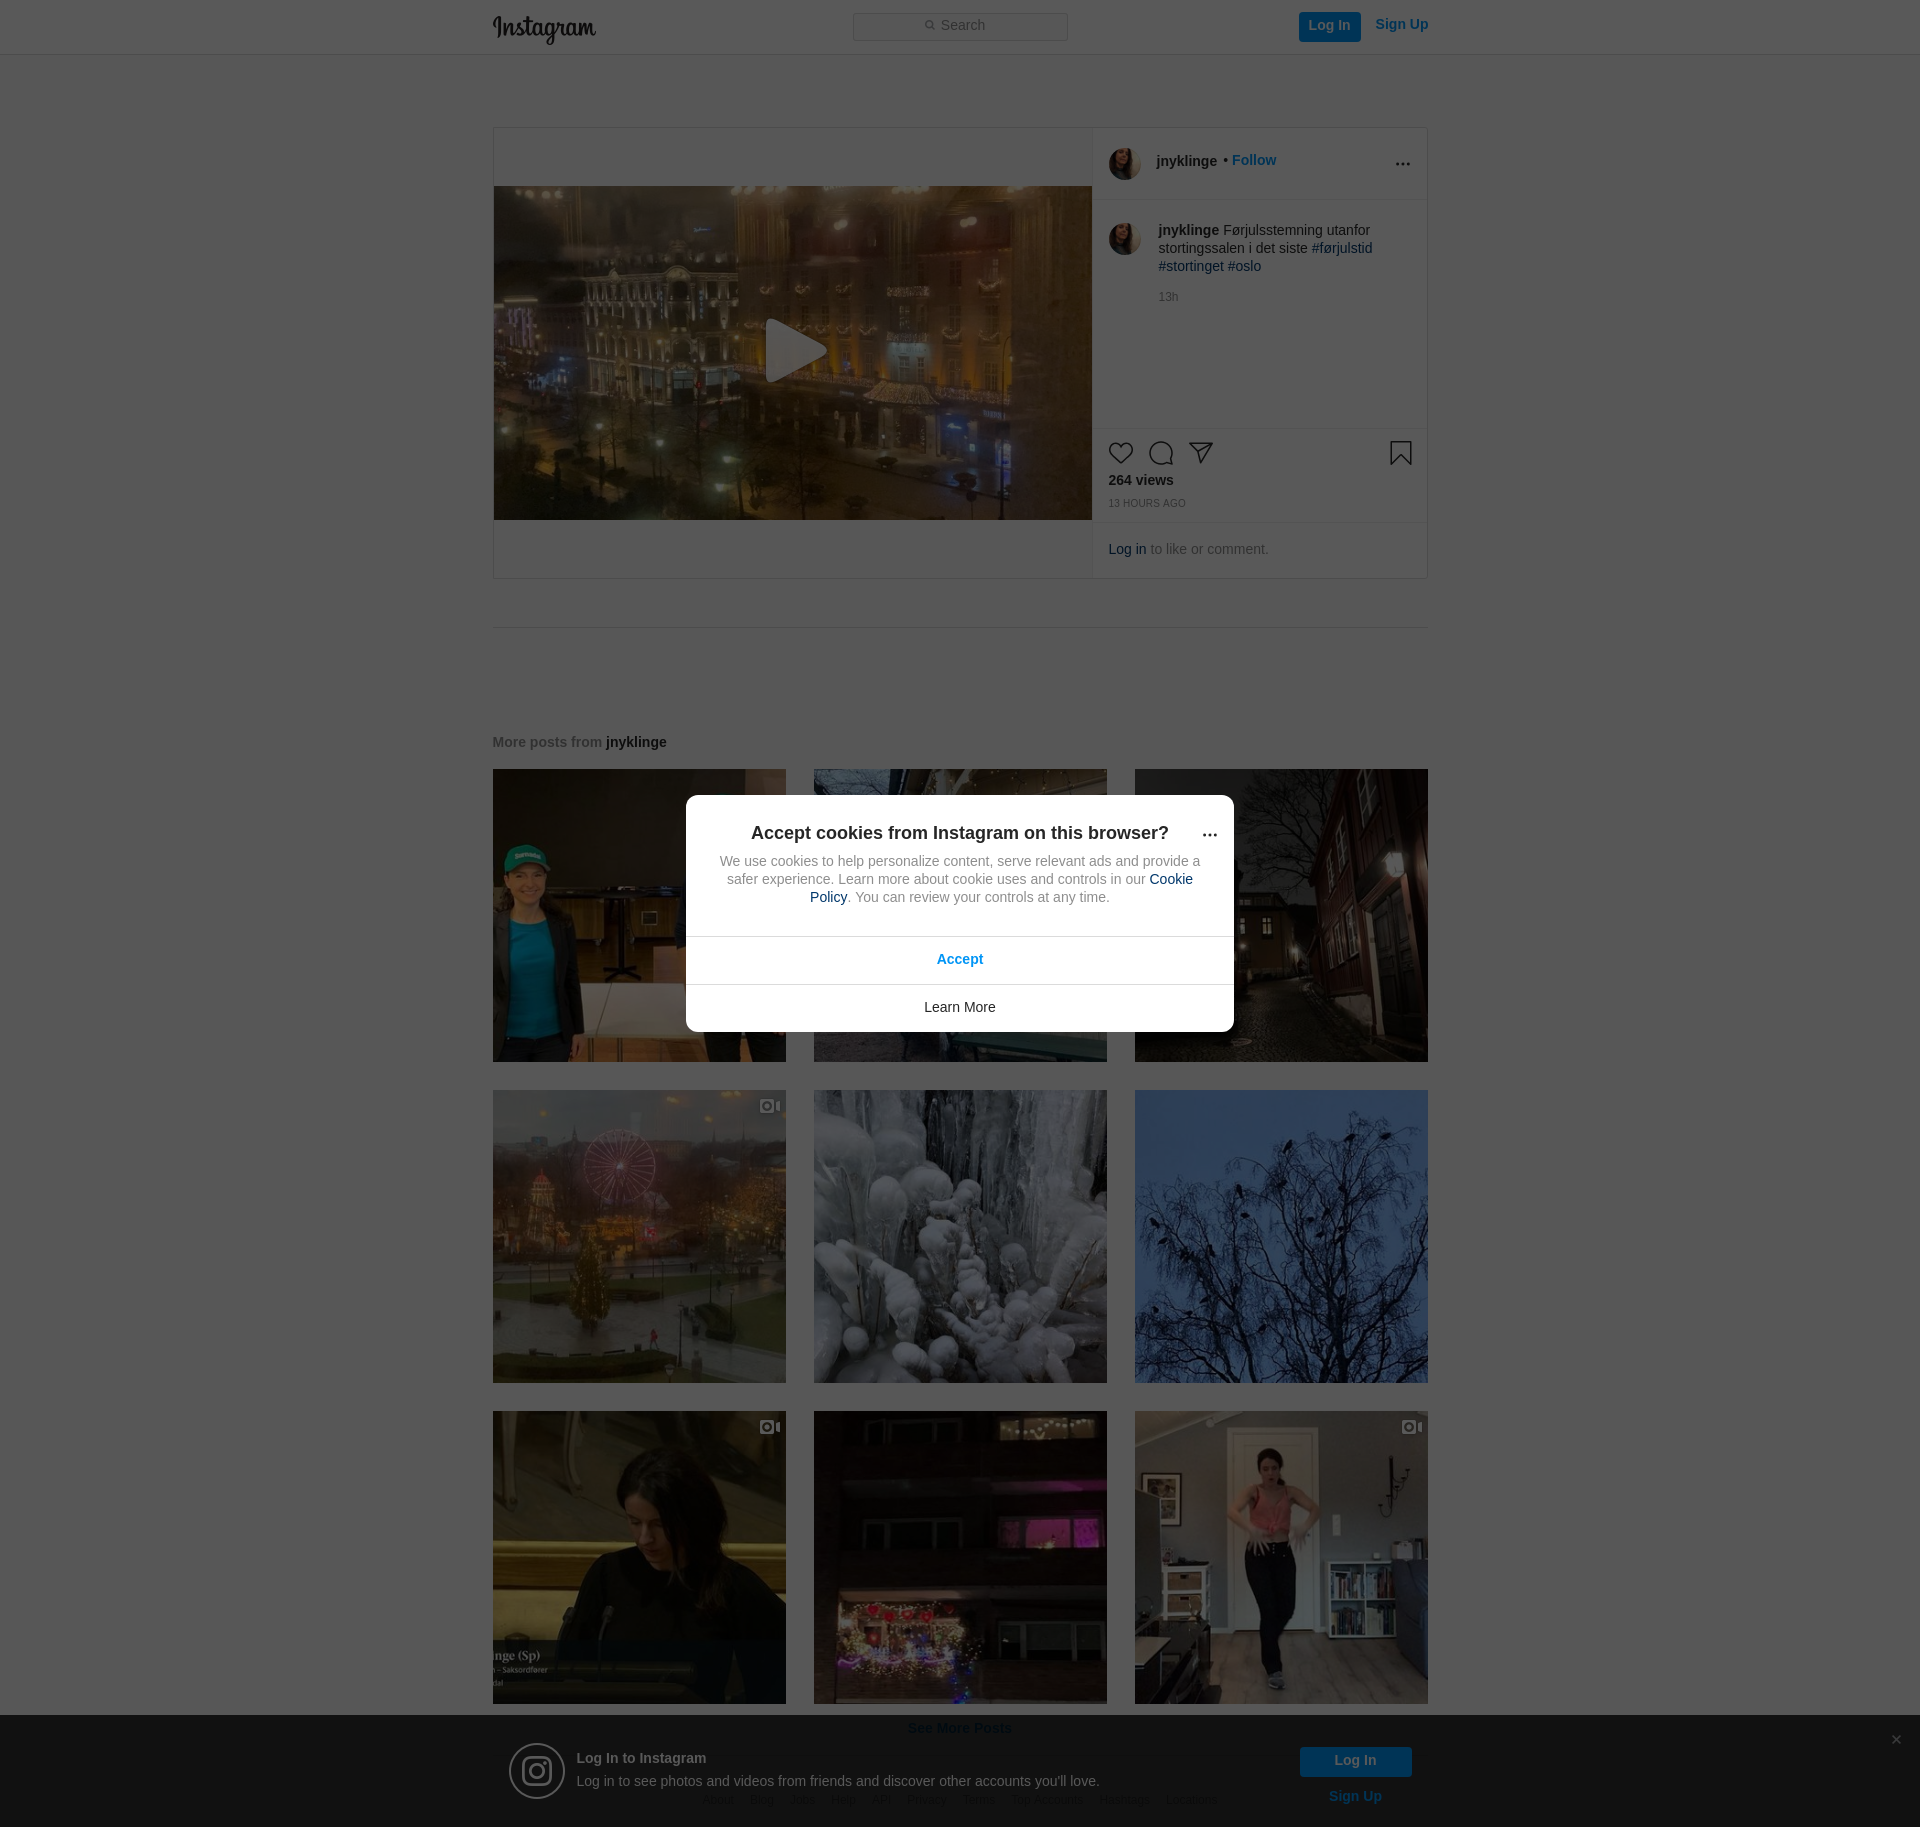1920x1827 pixels.
Task: Open the #førjulstid hashtag
Action: [x=1342, y=248]
